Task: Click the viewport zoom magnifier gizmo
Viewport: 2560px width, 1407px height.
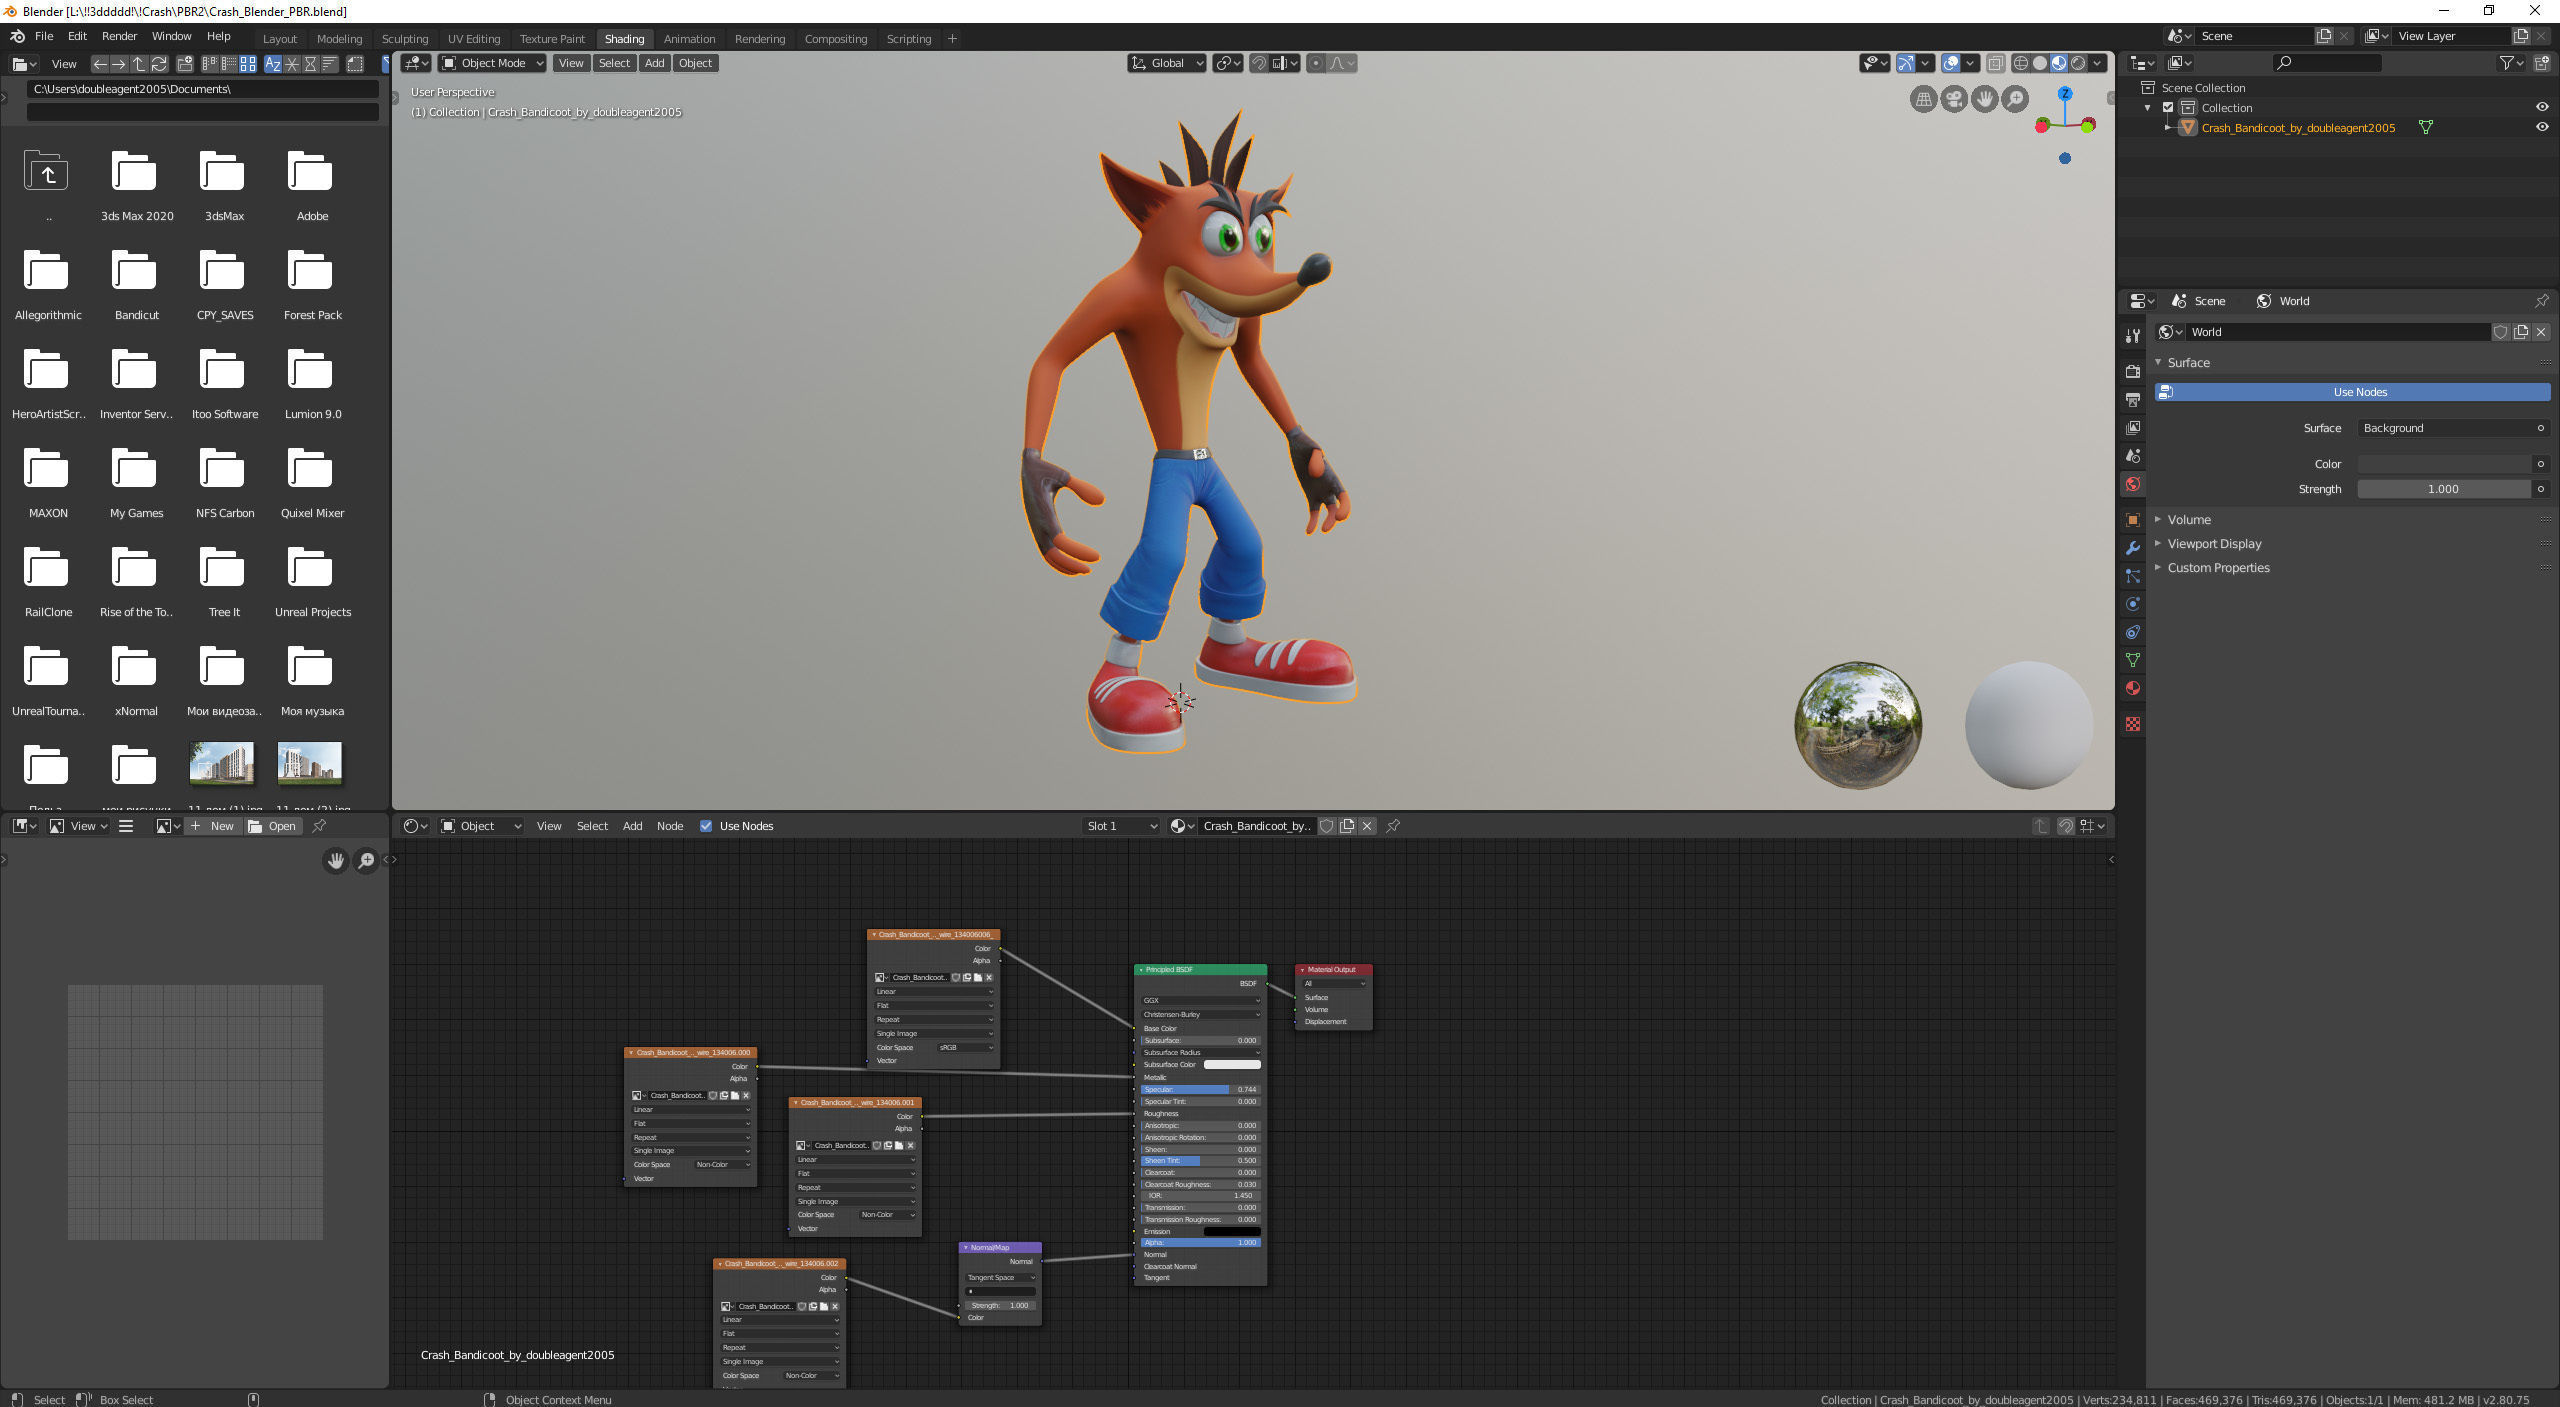Action: pos(2016,99)
